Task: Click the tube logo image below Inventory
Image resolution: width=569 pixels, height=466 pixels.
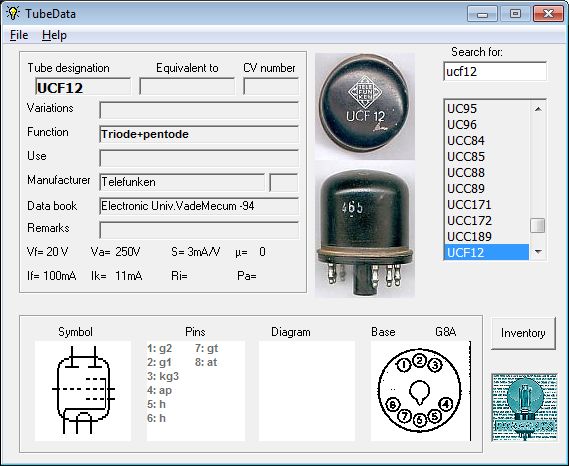Action: click(x=524, y=407)
